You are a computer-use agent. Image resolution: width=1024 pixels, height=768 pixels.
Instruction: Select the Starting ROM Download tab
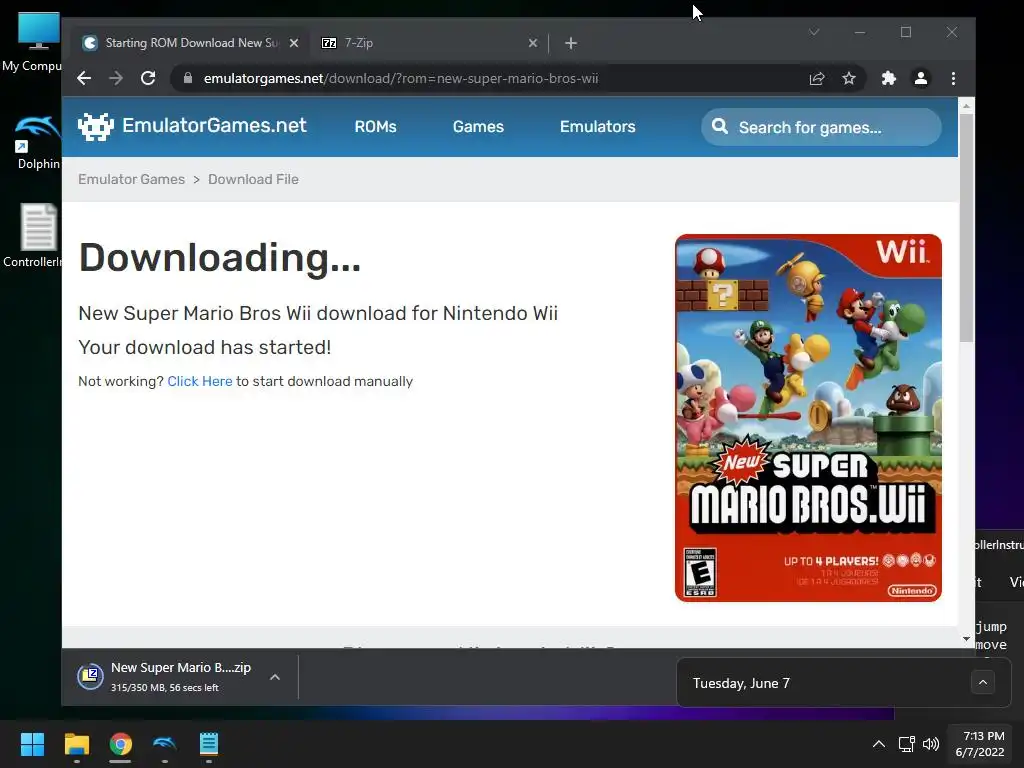point(189,43)
